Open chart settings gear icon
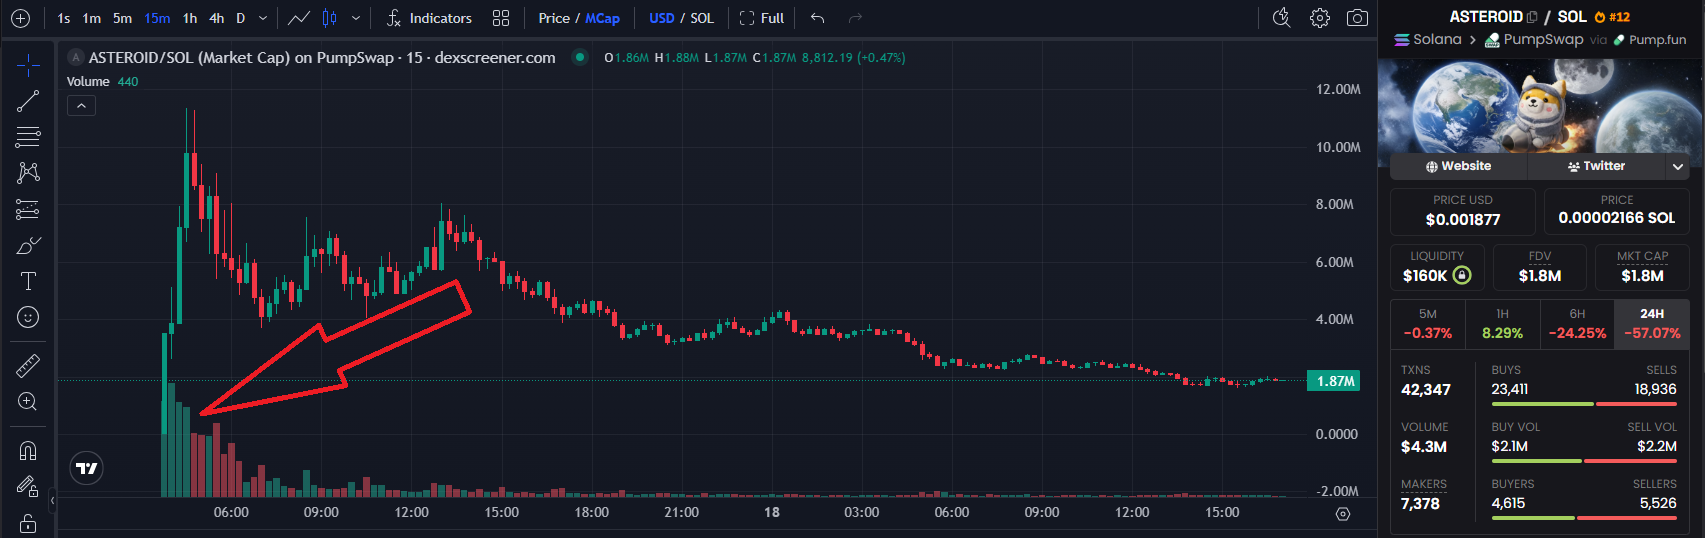The width and height of the screenshot is (1705, 538). (1320, 18)
